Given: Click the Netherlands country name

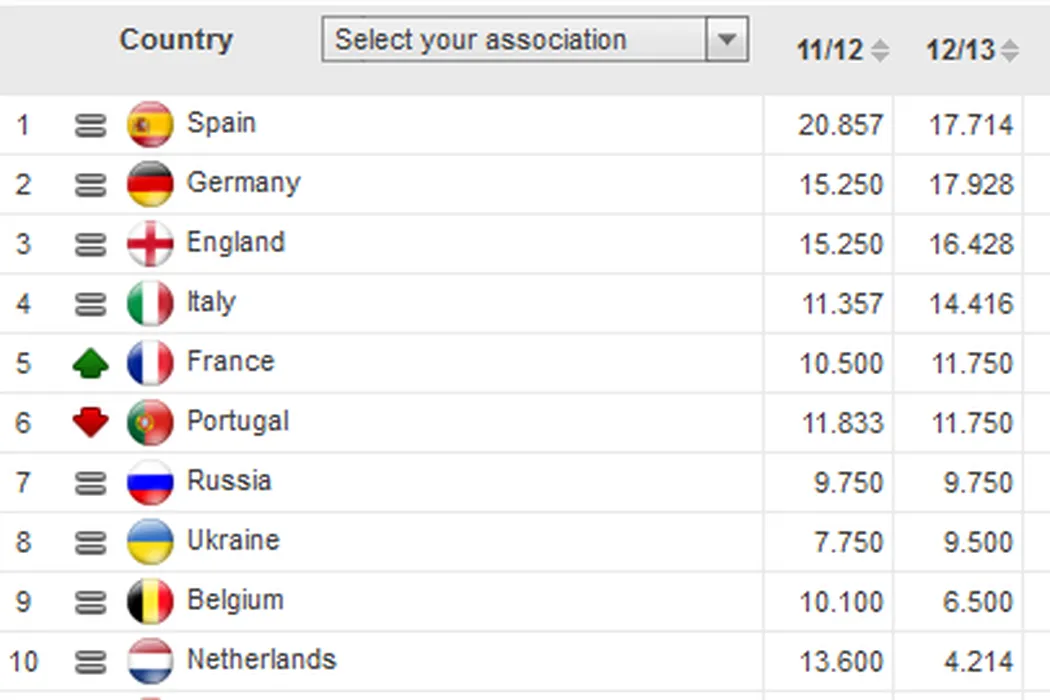Looking at the screenshot, I should [261, 660].
